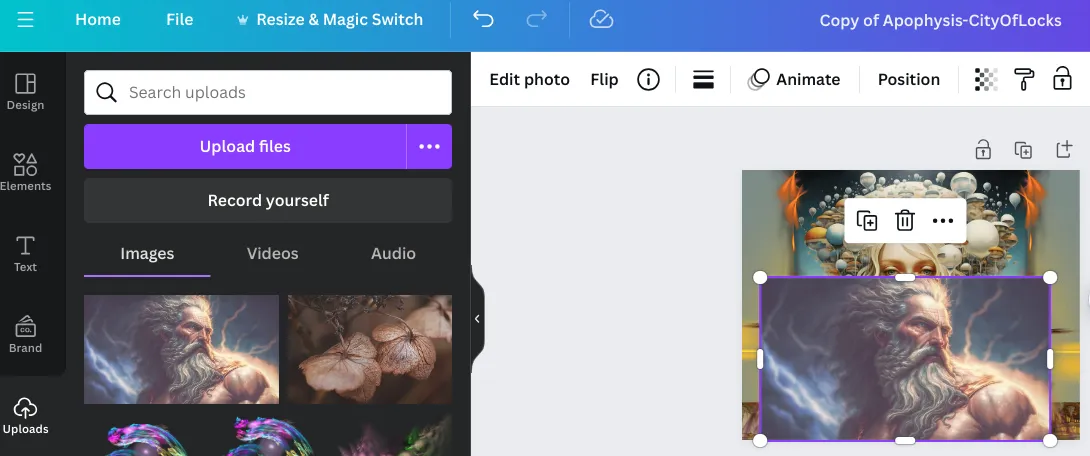Click left-middle handle of selected image
Viewport: 1090px width, 456px height.
click(760, 359)
